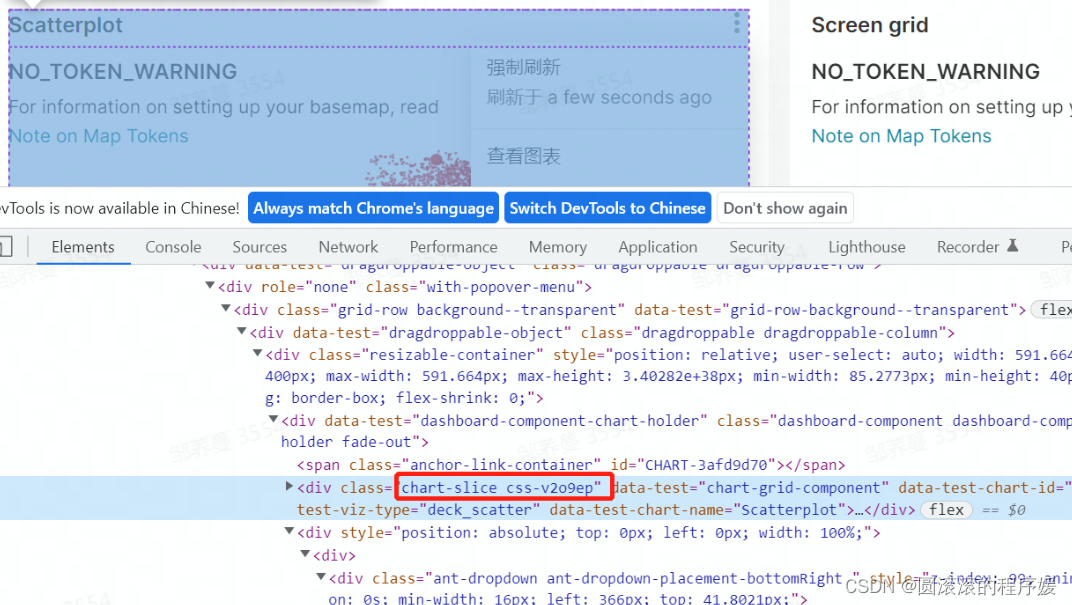Open the Sources tab

259,247
